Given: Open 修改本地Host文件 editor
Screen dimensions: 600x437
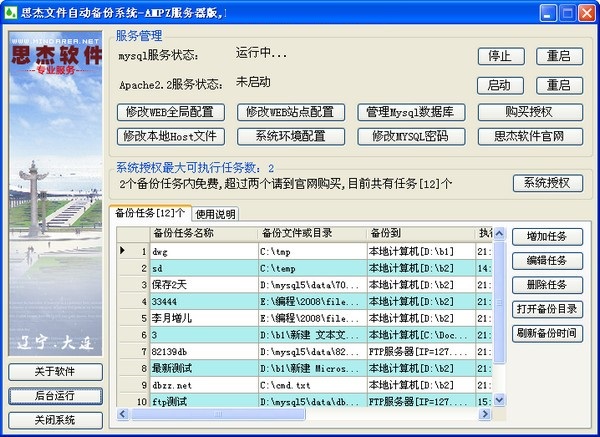Looking at the screenshot, I should pyautogui.click(x=170, y=135).
